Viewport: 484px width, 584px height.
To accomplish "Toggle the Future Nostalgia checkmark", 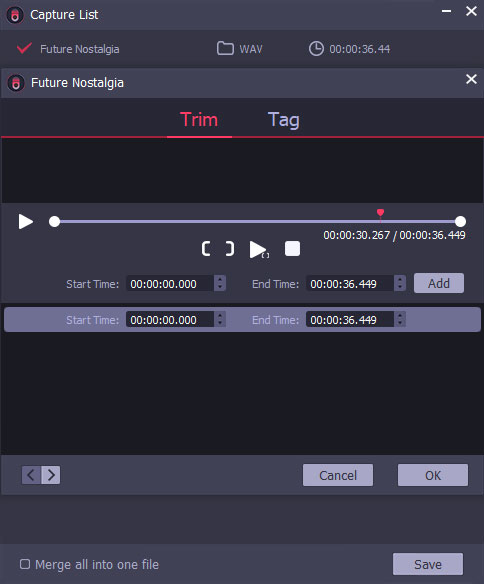I will pyautogui.click(x=24, y=48).
